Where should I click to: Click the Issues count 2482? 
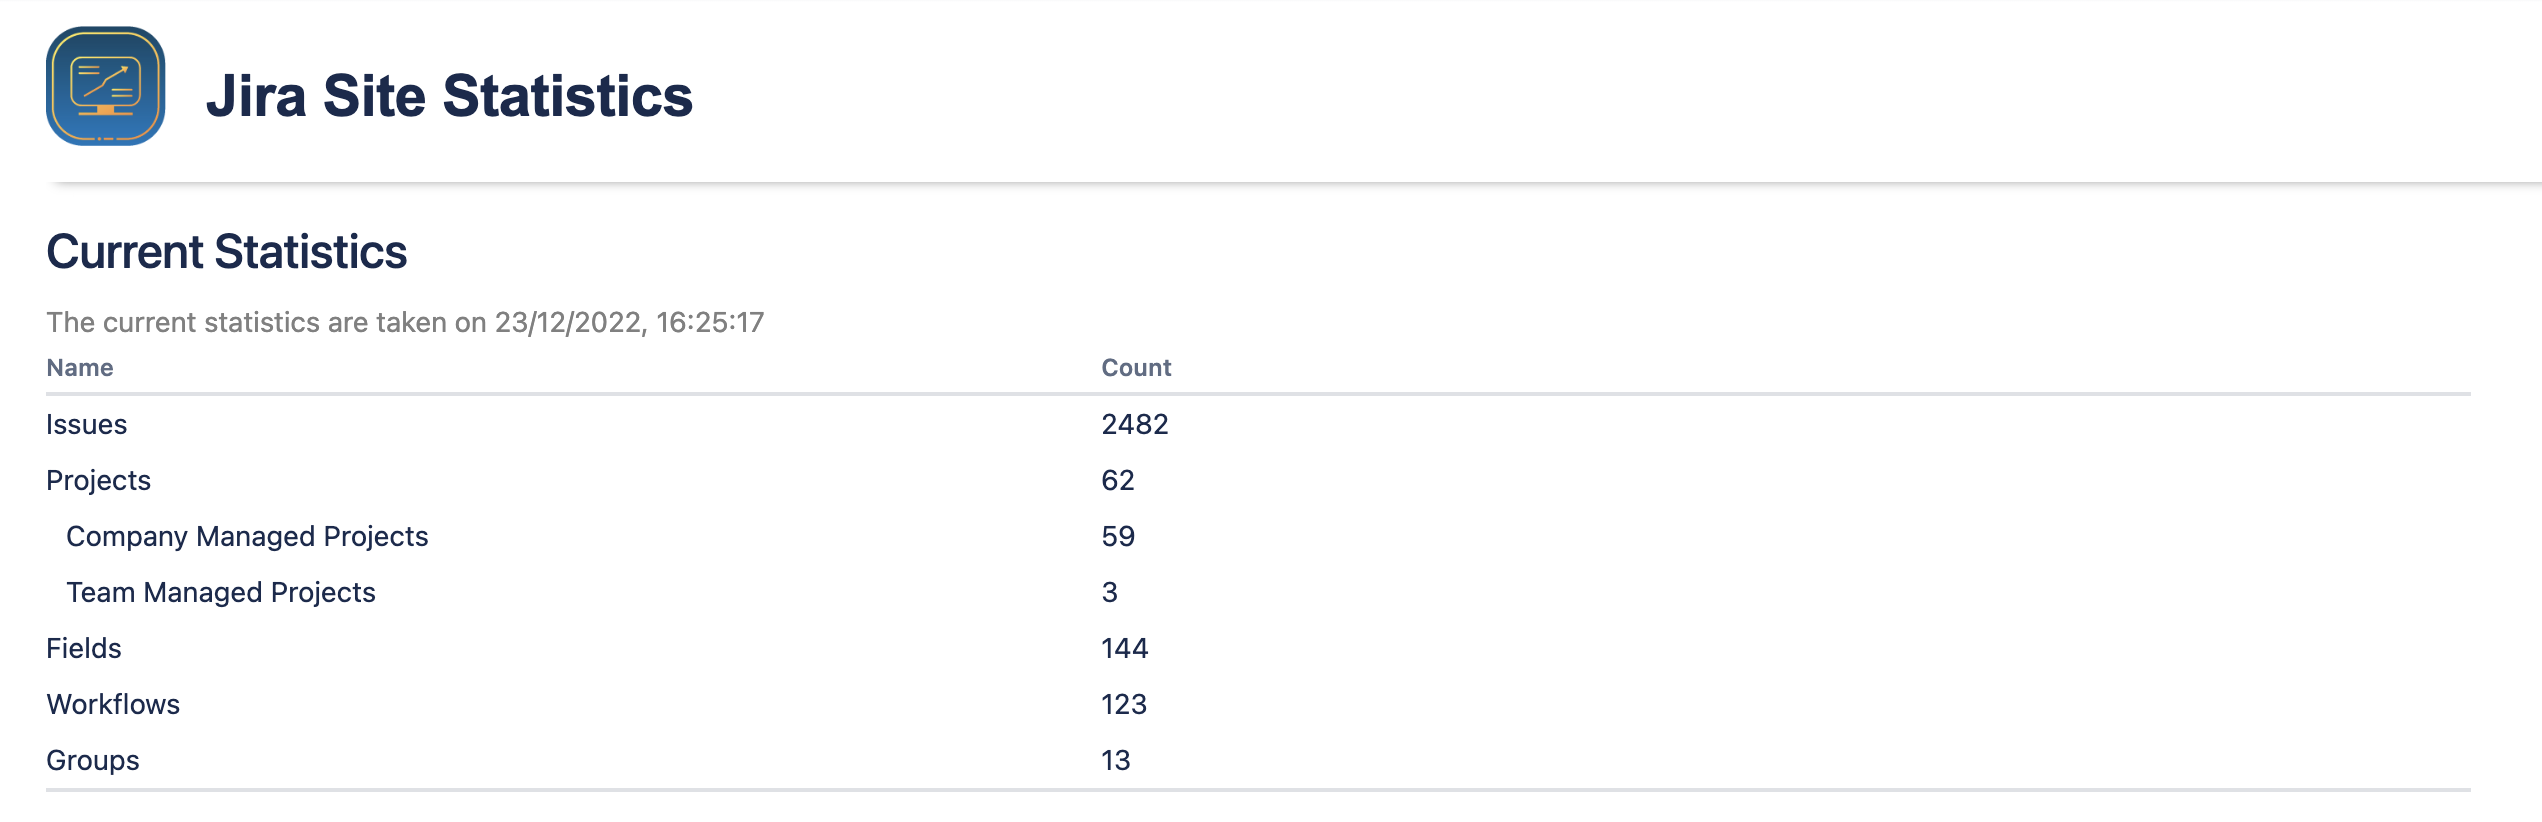(1135, 425)
